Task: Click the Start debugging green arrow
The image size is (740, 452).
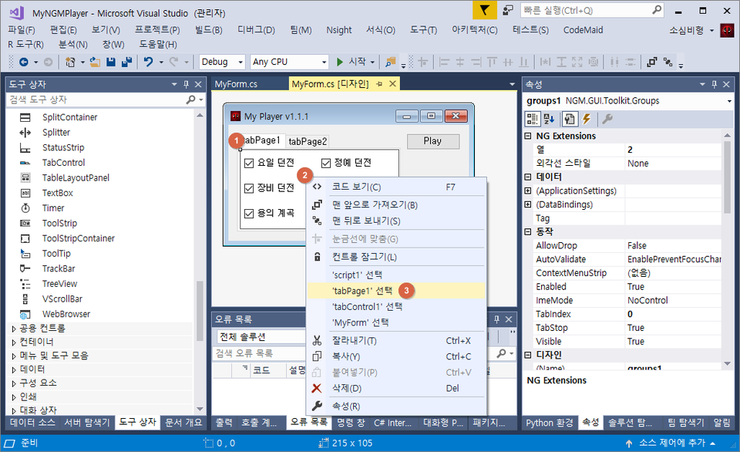Action: (339, 62)
